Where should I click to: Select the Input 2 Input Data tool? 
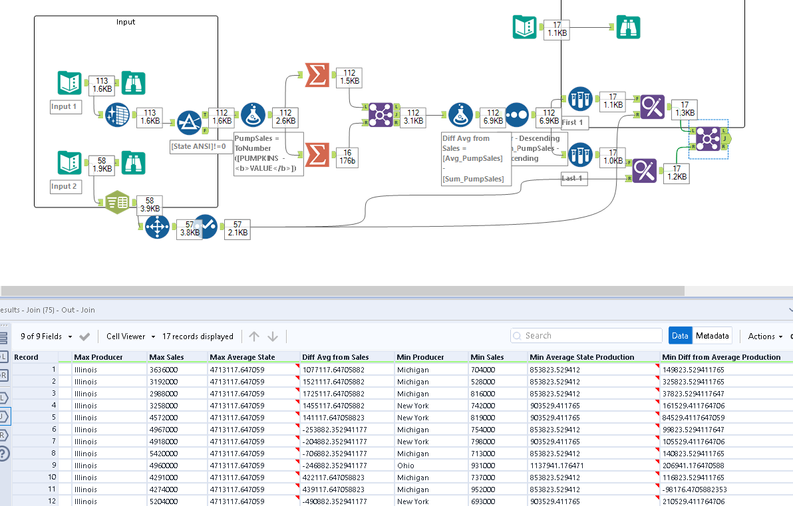click(69, 163)
